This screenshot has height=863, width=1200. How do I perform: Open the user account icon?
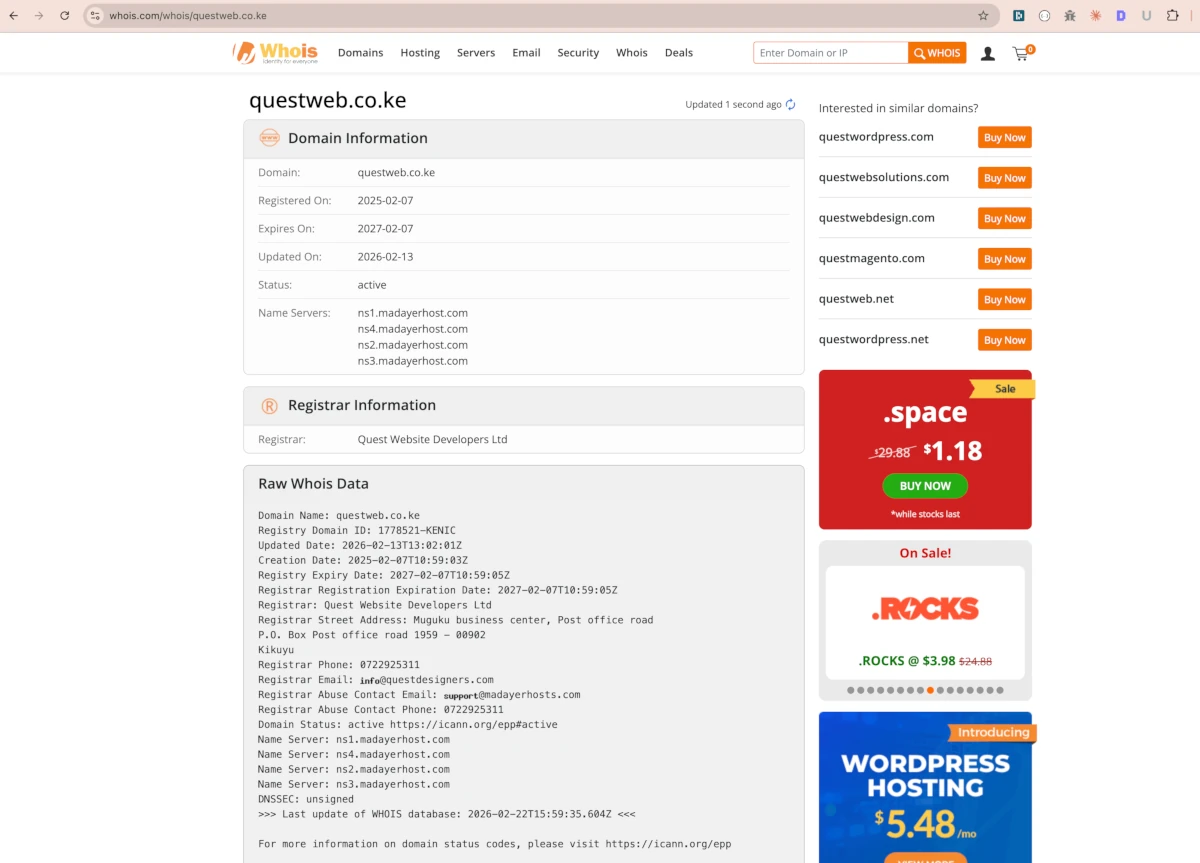pyautogui.click(x=988, y=53)
